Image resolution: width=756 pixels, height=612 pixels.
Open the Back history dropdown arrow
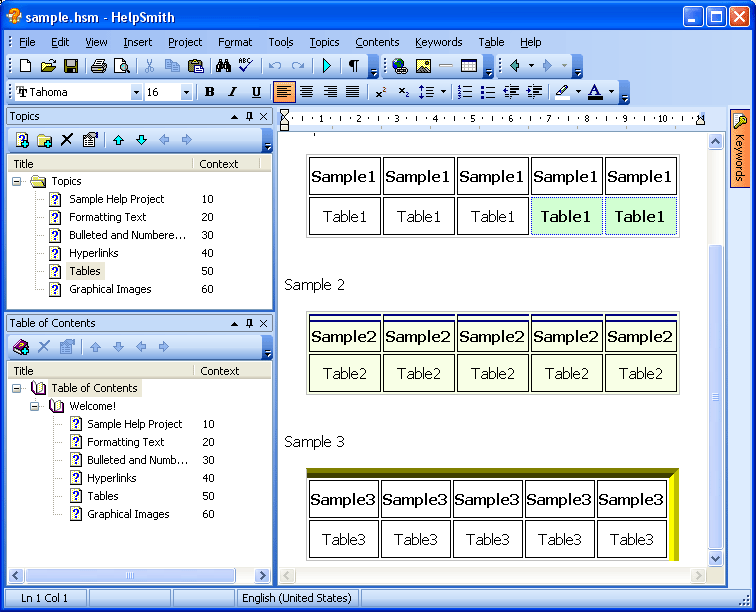[x=531, y=66]
